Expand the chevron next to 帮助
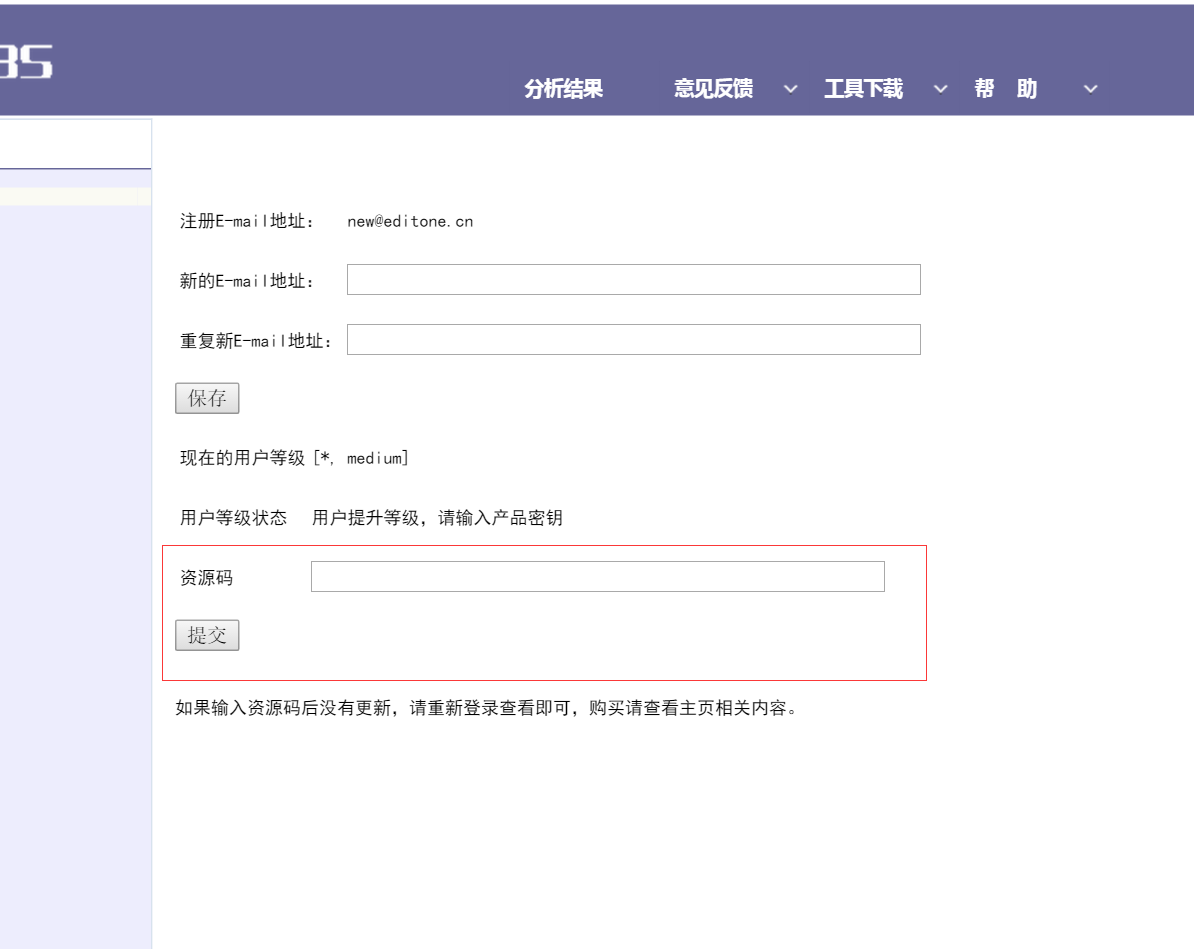1194x949 pixels. 1090,89
